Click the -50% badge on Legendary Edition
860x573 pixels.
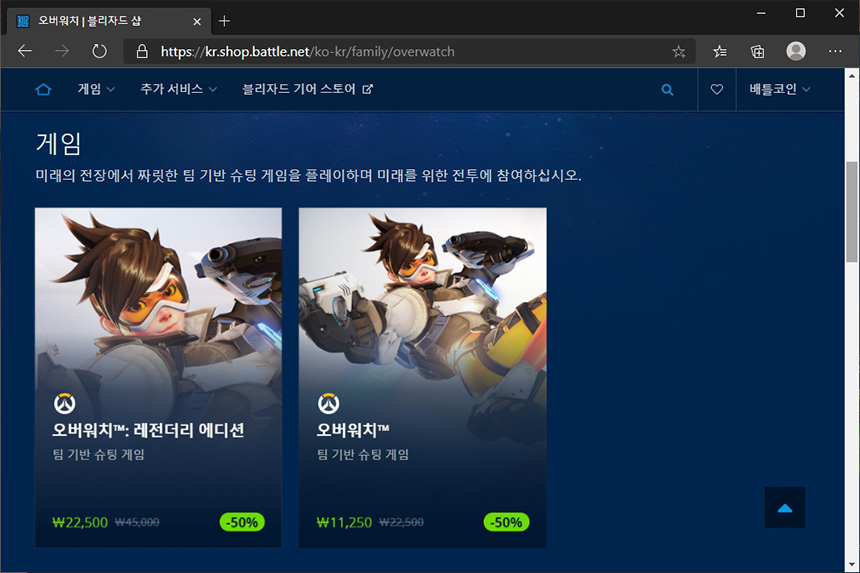point(242,522)
